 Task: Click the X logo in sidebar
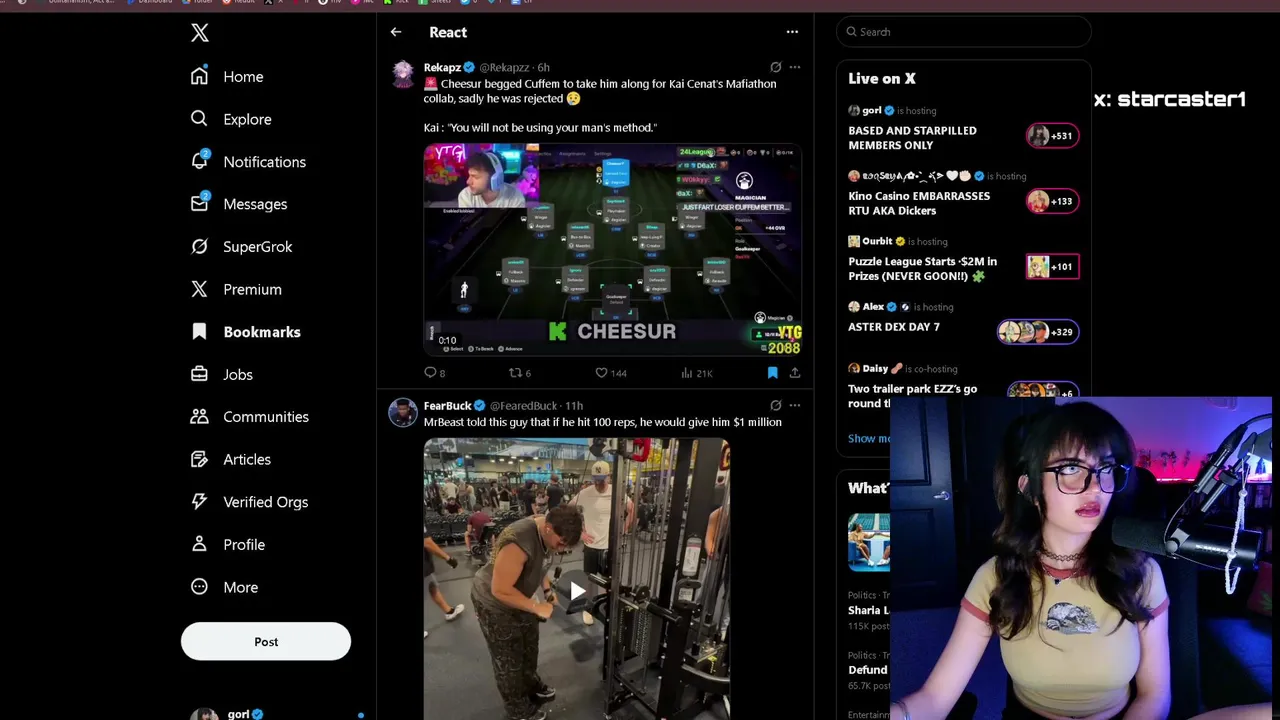coord(200,33)
